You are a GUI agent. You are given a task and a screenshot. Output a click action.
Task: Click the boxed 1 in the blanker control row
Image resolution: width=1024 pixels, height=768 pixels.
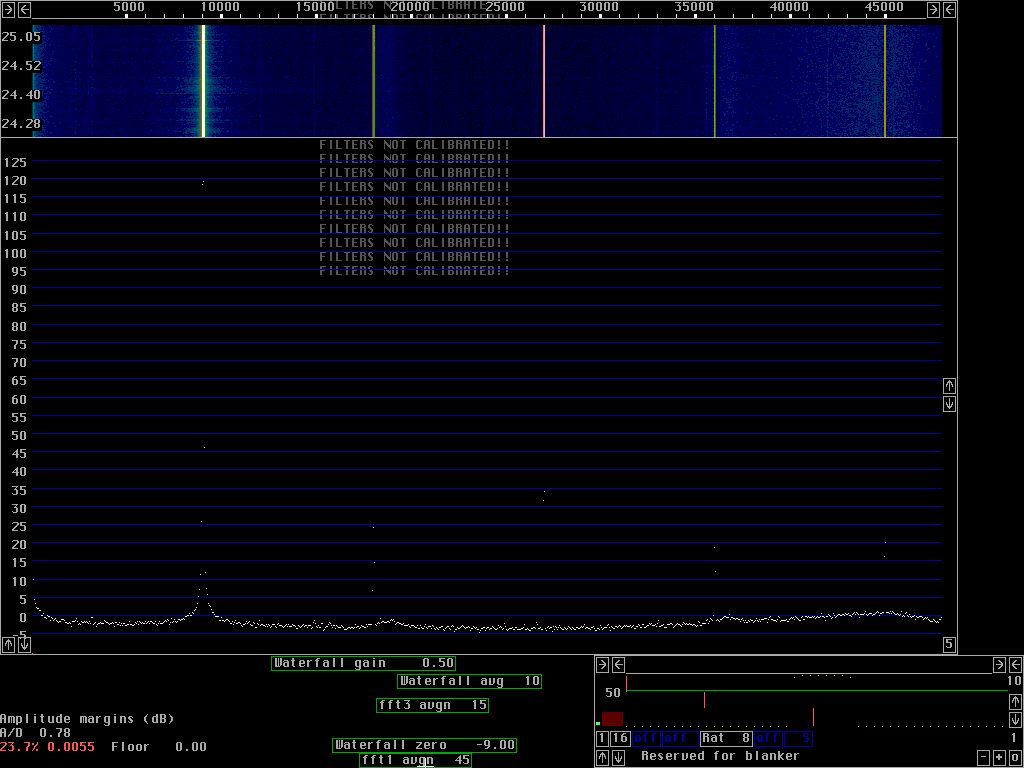point(602,739)
